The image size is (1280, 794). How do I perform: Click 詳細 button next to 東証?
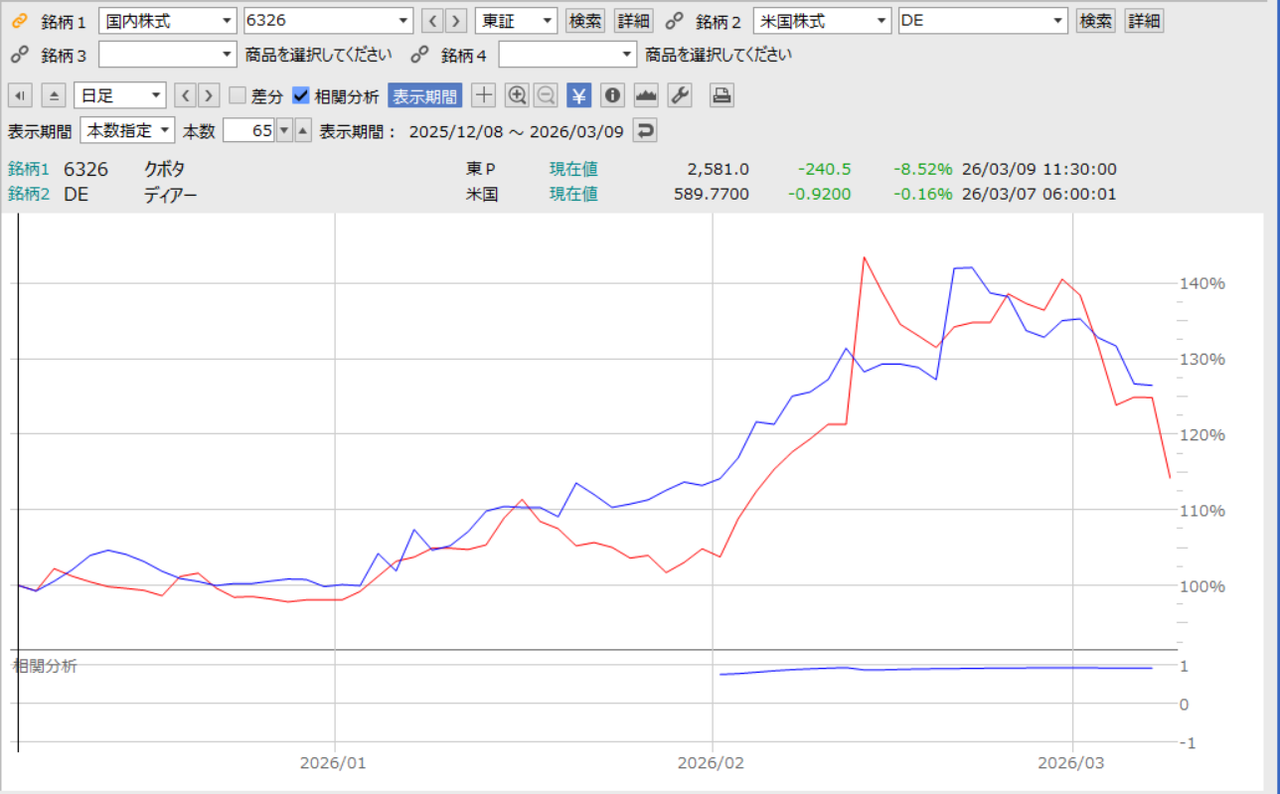tap(633, 21)
